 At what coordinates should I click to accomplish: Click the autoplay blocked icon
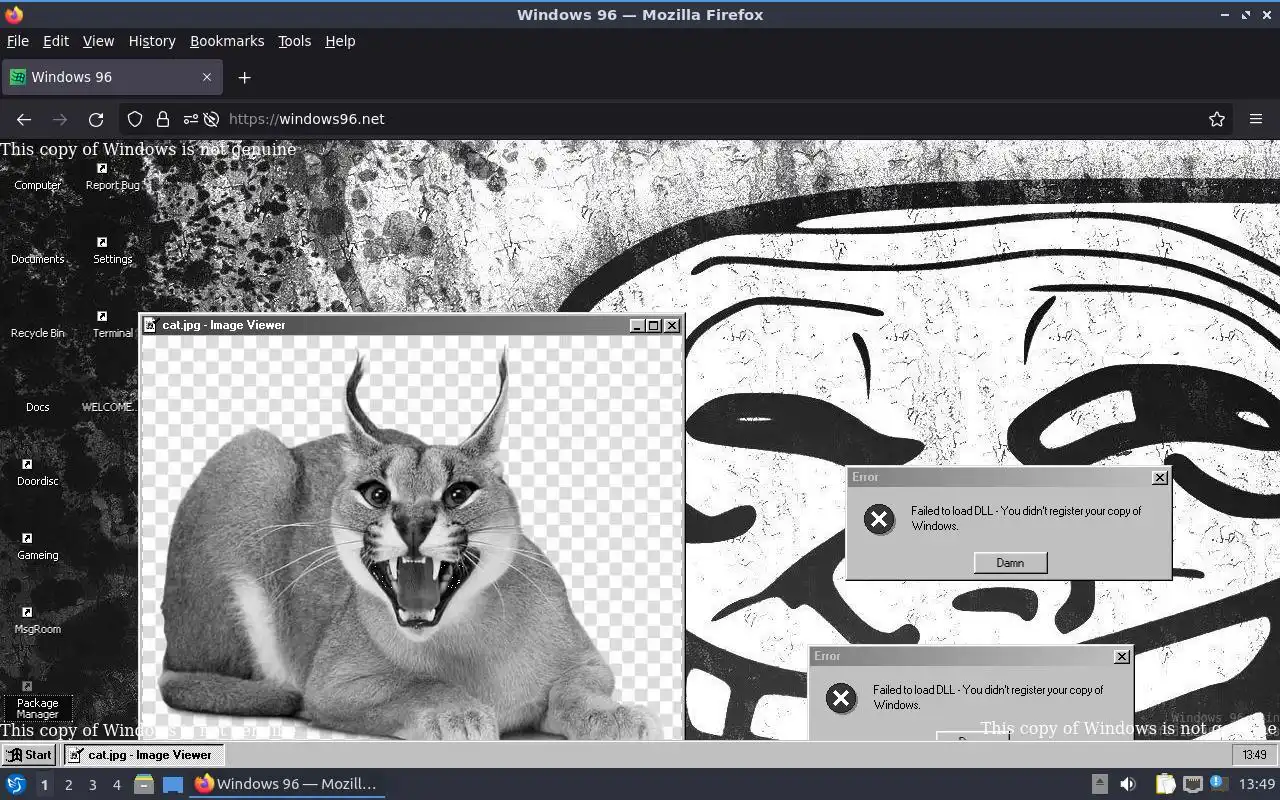(x=211, y=119)
